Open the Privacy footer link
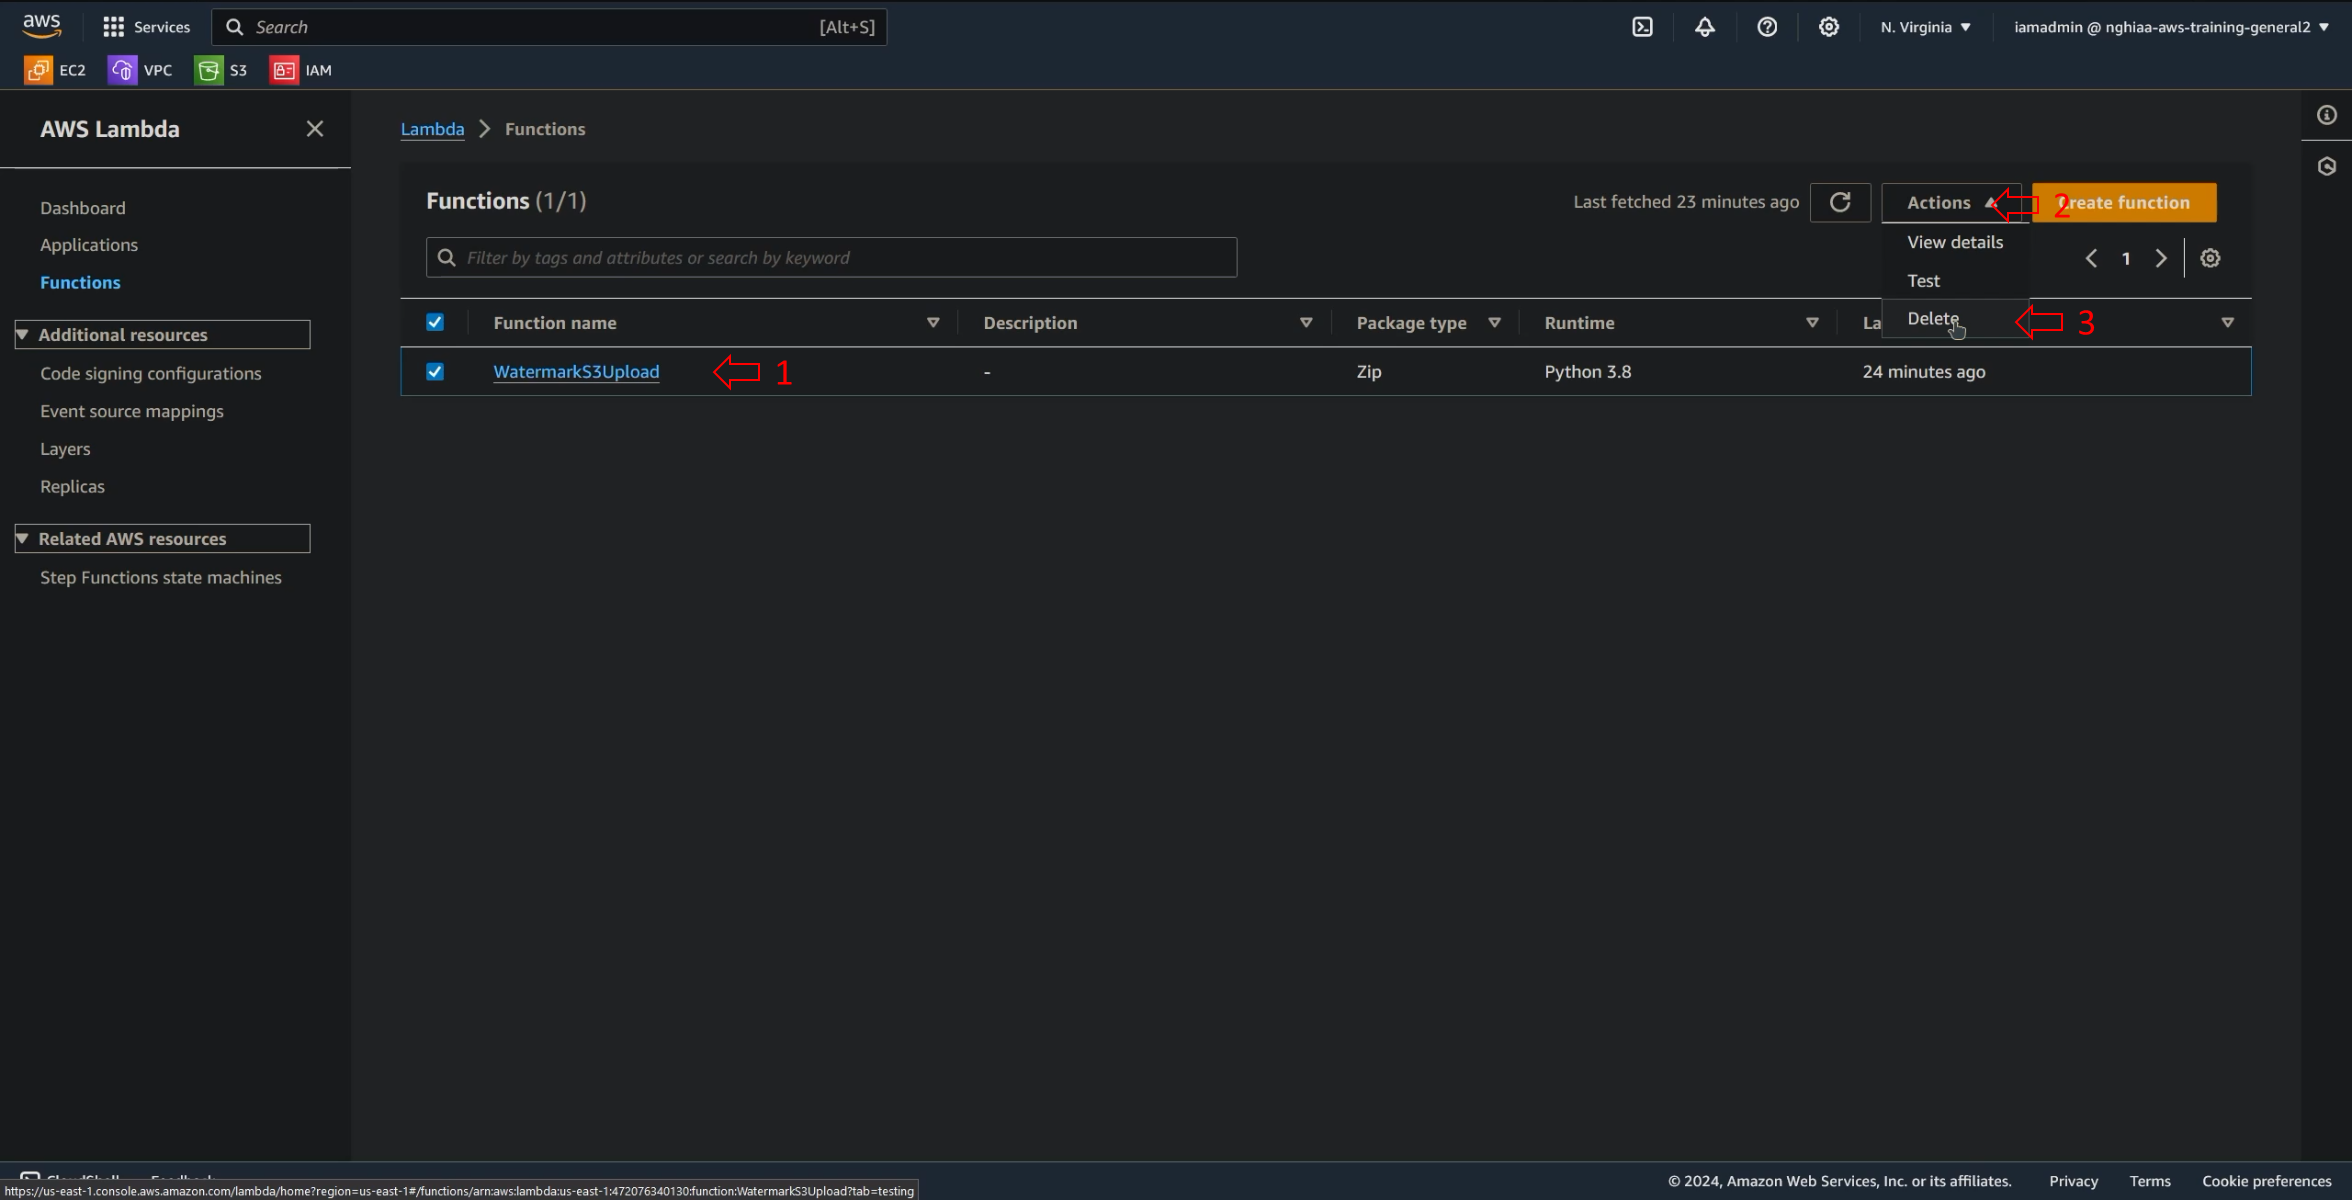Image resolution: width=2352 pixels, height=1200 pixels. pos(2073,1181)
